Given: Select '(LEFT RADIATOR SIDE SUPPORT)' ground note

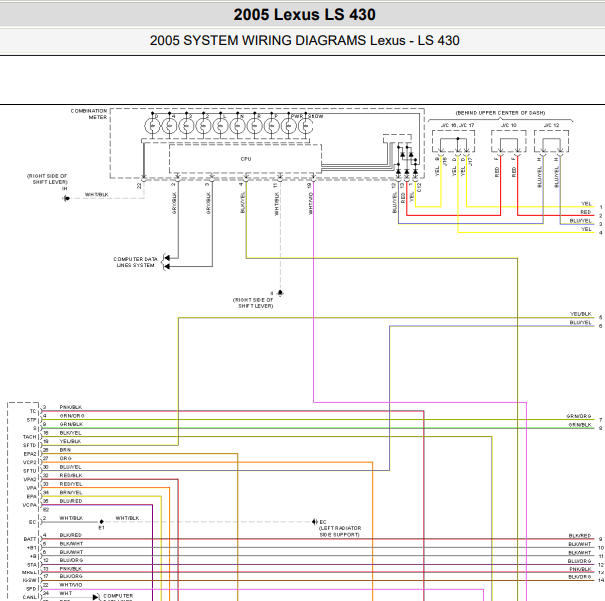Looking at the screenshot, I should click(x=340, y=531).
